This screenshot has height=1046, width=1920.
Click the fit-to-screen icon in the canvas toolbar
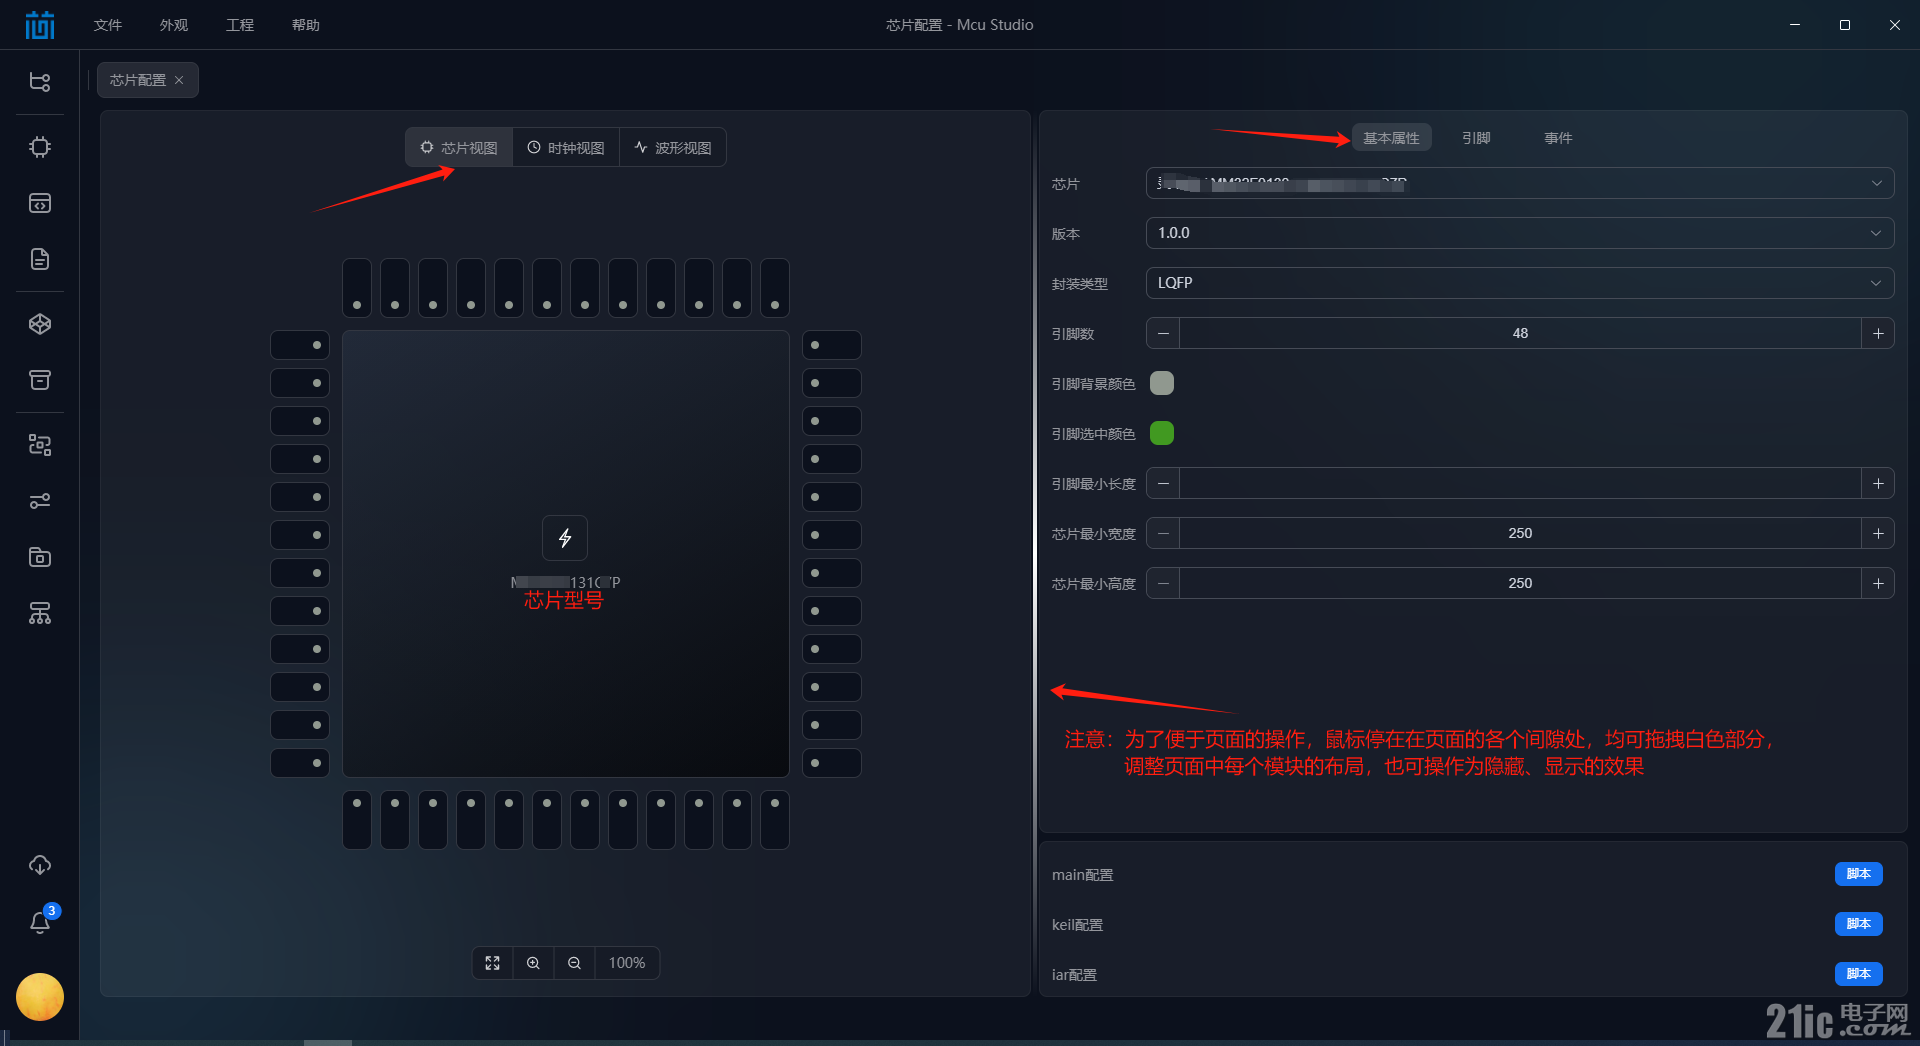[x=492, y=962]
